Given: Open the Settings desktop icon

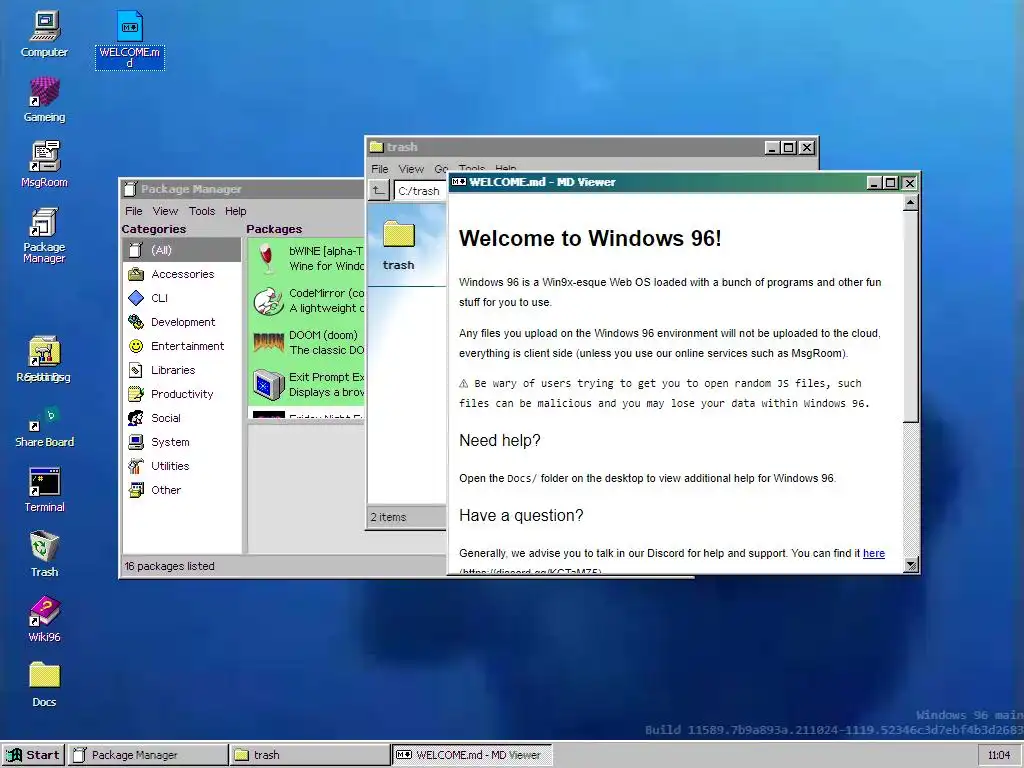Looking at the screenshot, I should [44, 359].
